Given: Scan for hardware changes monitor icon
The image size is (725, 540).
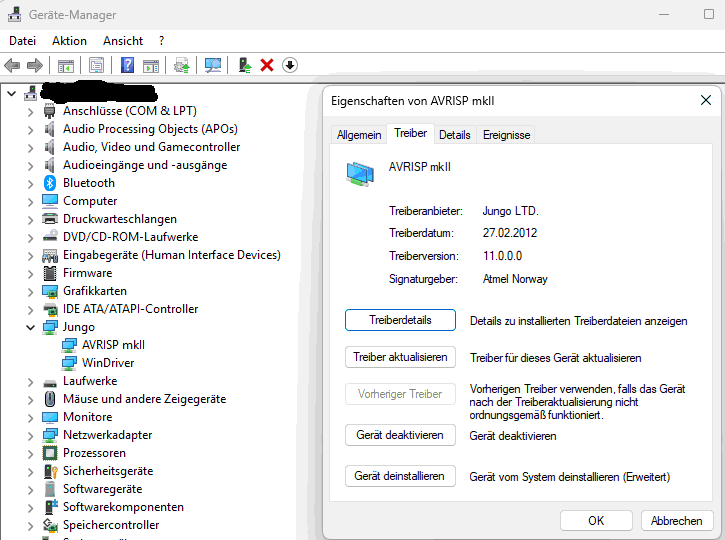Looking at the screenshot, I should point(213,65).
